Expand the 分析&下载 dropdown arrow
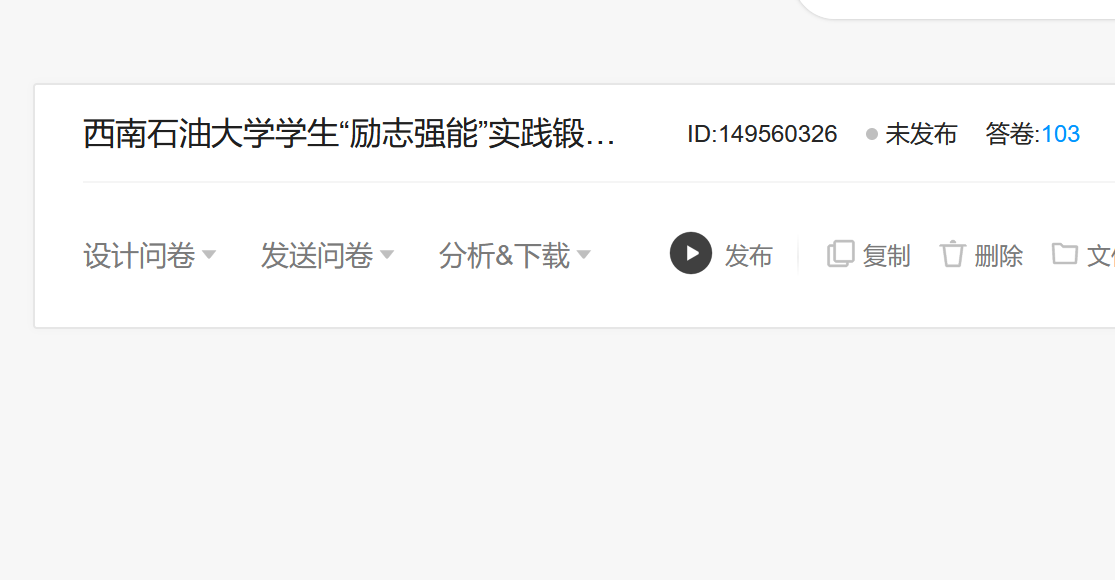Image resolution: width=1115 pixels, height=580 pixels. 584,254
